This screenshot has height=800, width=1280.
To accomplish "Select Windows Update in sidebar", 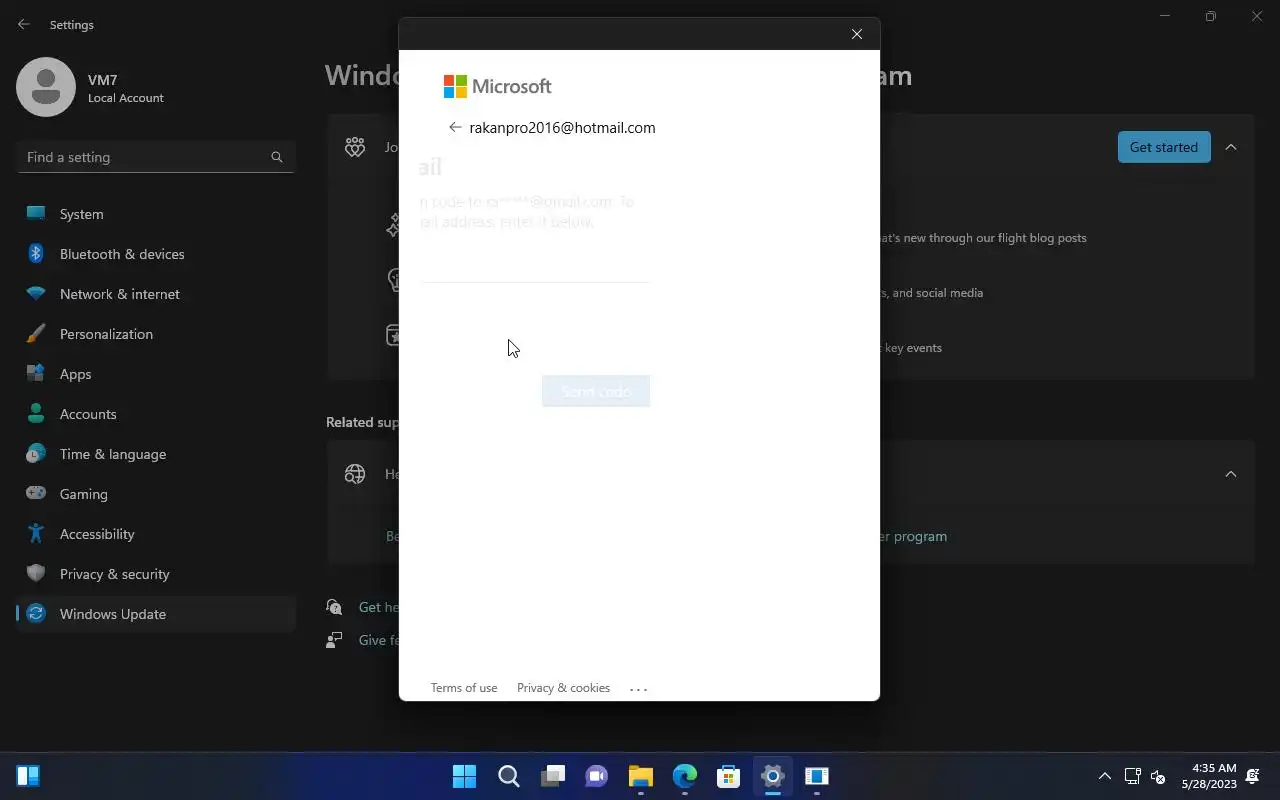I will click(x=156, y=614).
